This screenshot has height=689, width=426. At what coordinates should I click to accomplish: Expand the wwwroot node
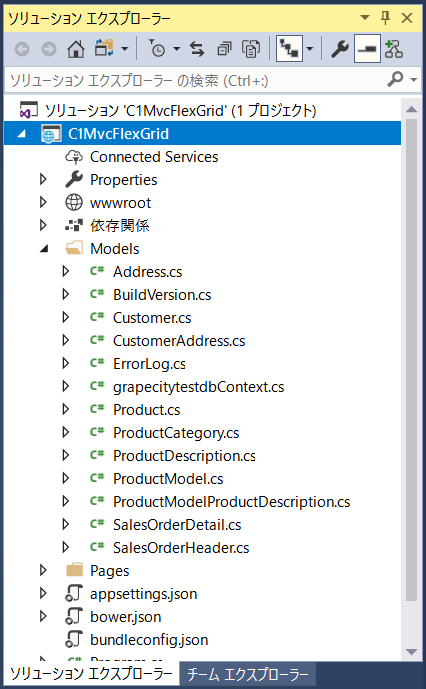[x=43, y=203]
